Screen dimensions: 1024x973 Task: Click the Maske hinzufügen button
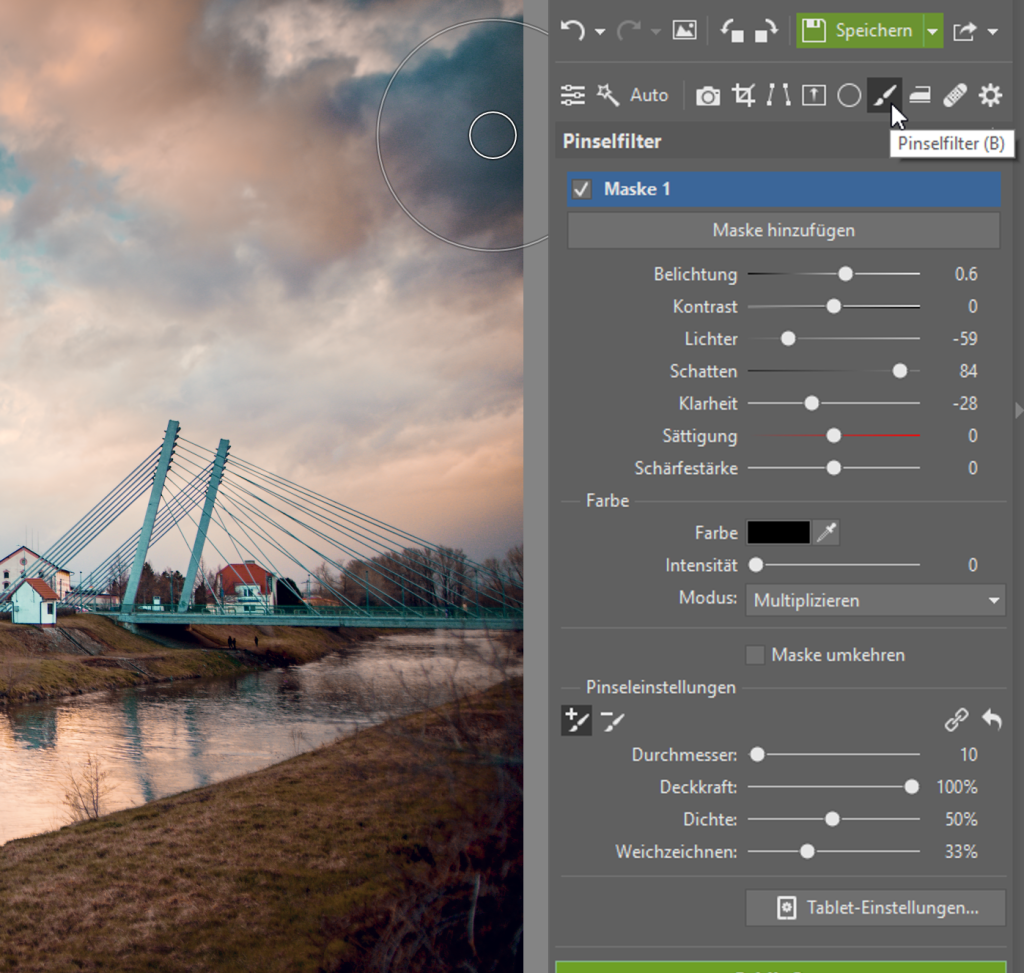click(x=784, y=230)
